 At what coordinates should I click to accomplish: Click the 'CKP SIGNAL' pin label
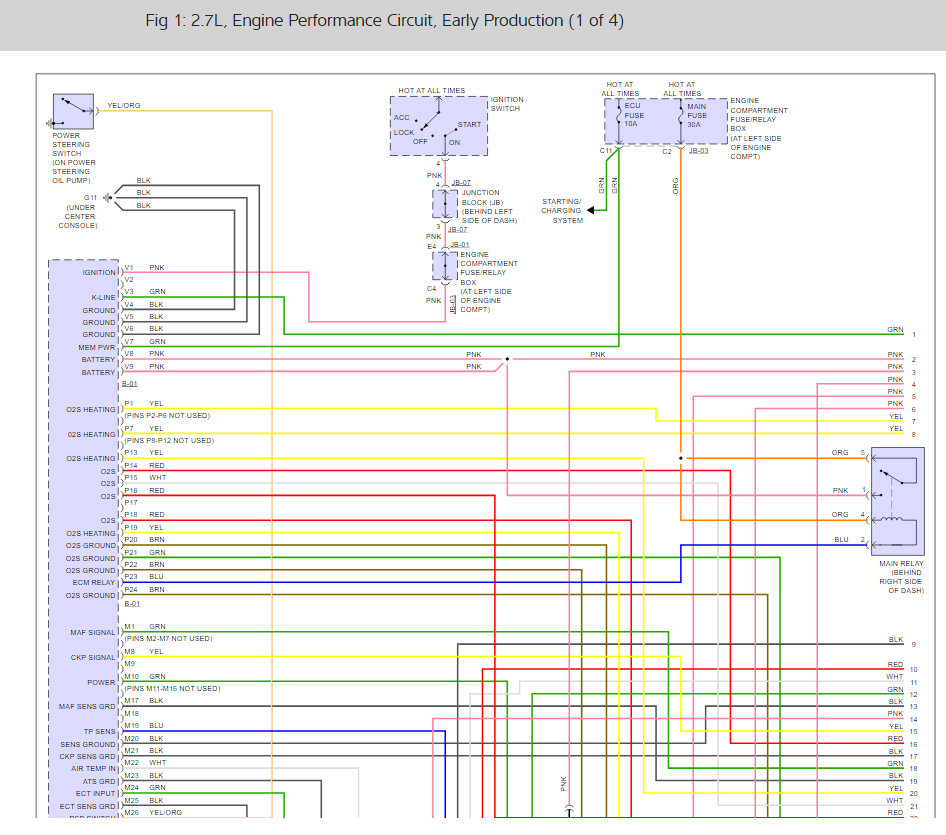[93, 658]
